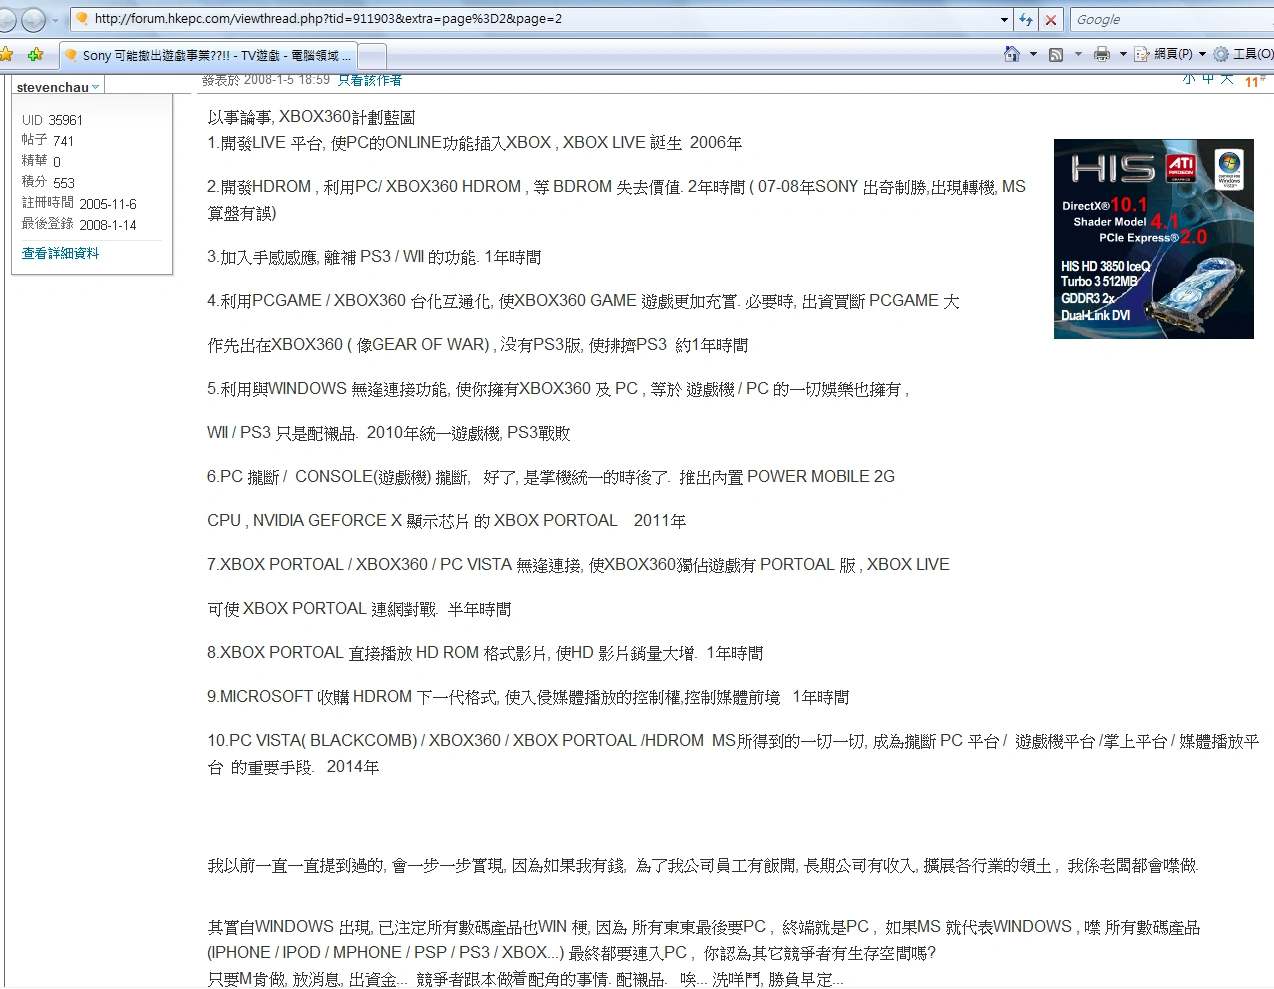Click the 發表於 2008-1-5 18:59 timestamp
The width and height of the screenshot is (1274, 989).
pyautogui.click(x=266, y=79)
